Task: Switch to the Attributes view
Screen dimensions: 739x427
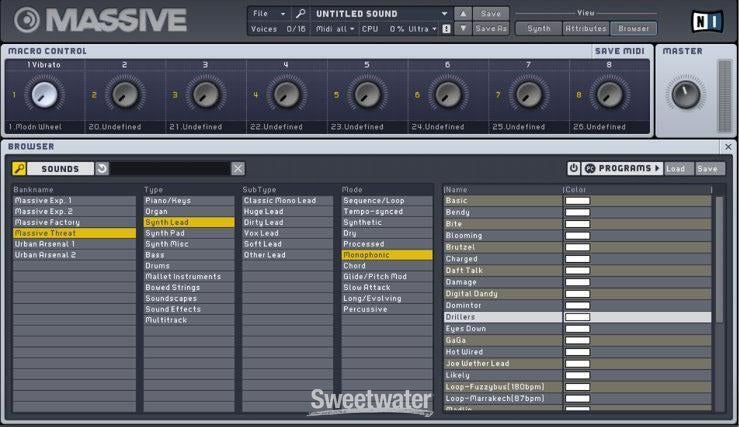Action: pyautogui.click(x=585, y=29)
